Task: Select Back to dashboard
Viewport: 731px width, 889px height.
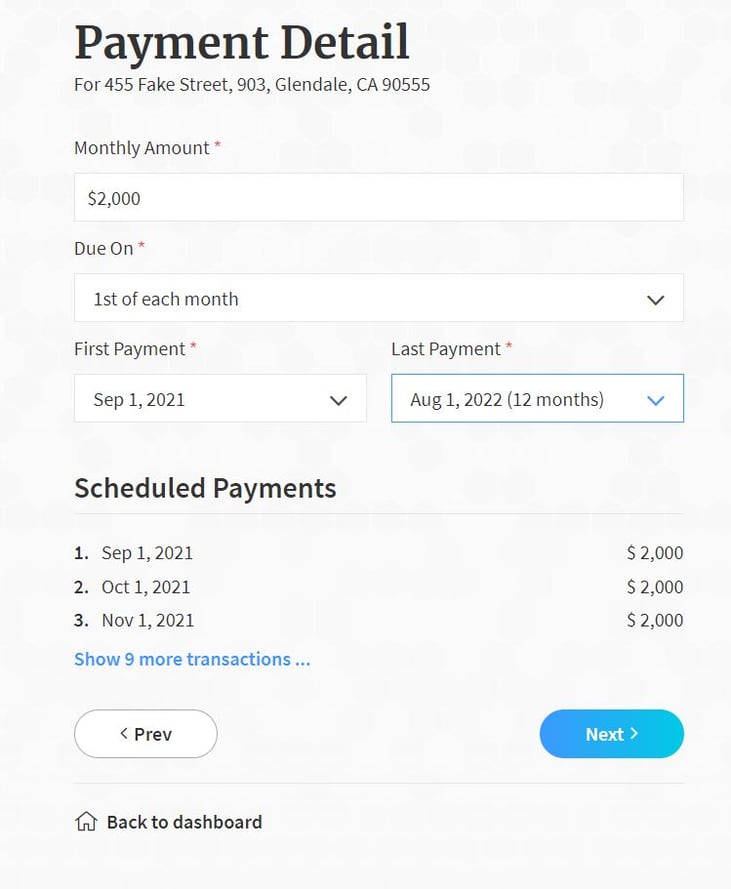Action: pyautogui.click(x=183, y=821)
